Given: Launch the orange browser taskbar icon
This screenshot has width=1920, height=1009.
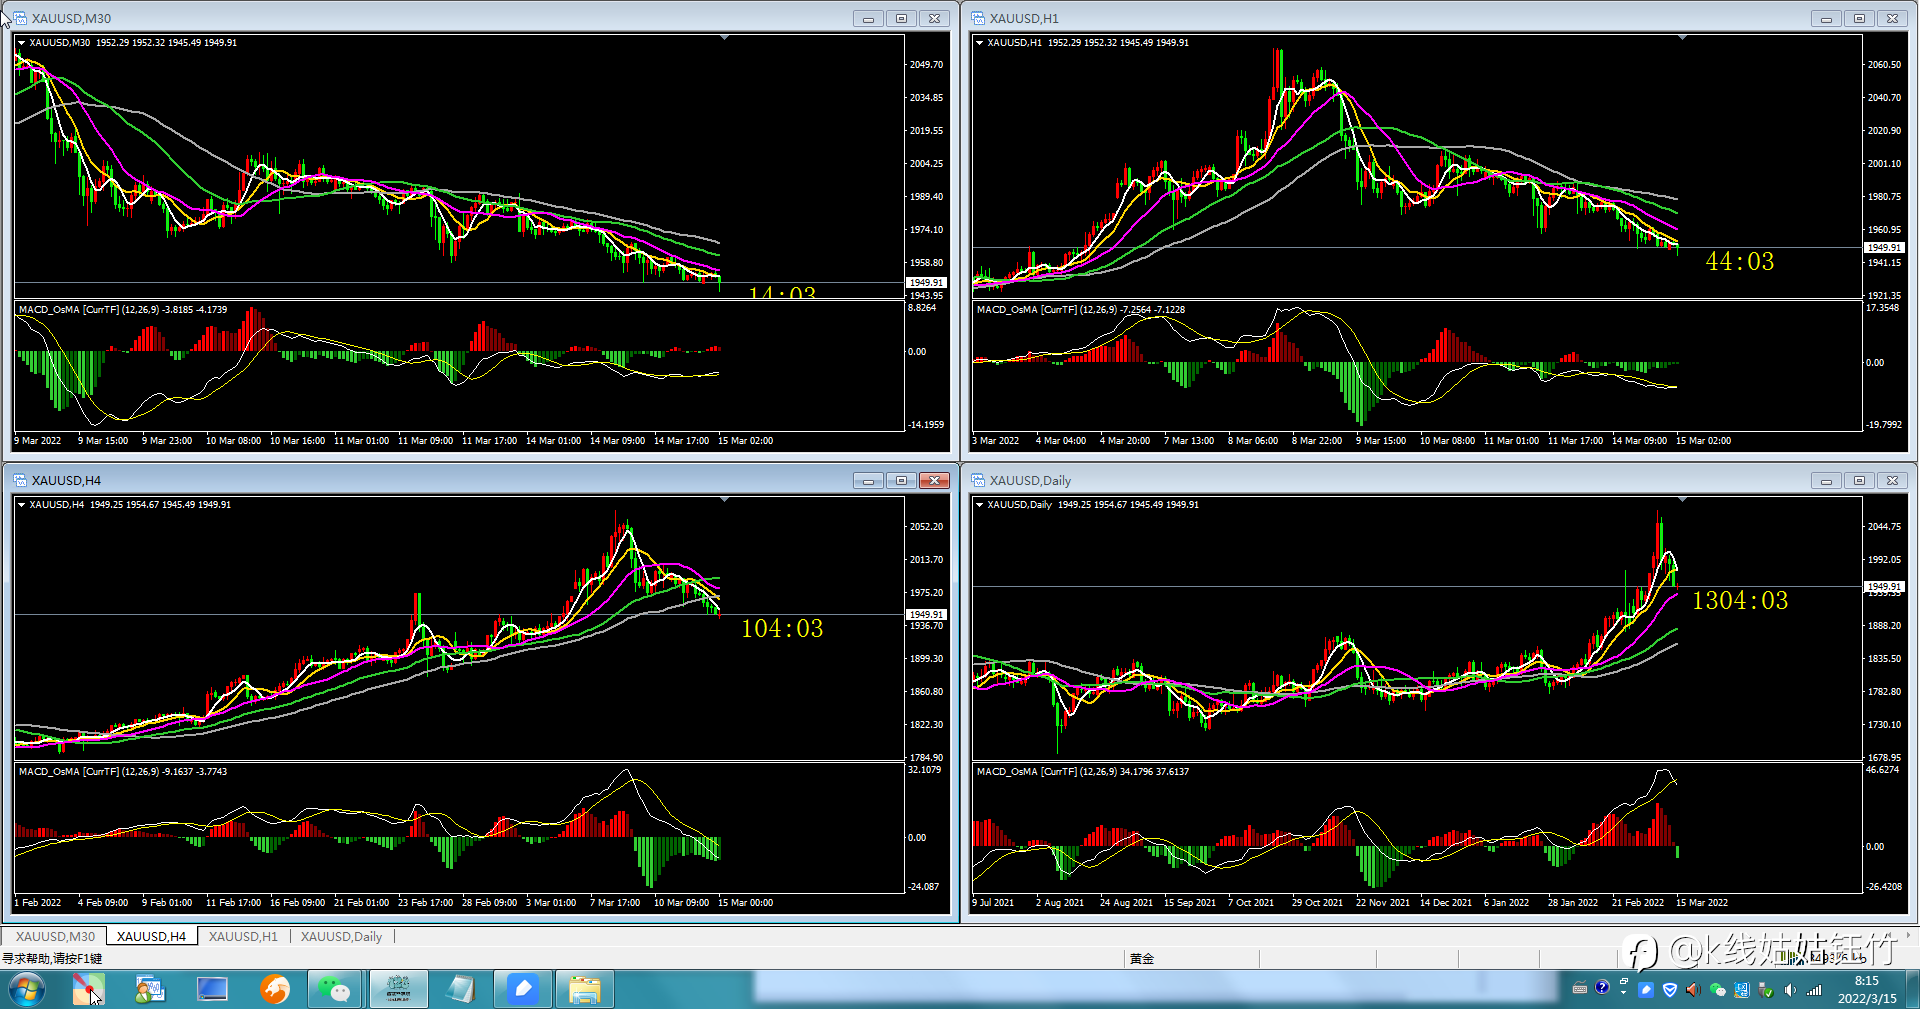Looking at the screenshot, I should pos(274,989).
